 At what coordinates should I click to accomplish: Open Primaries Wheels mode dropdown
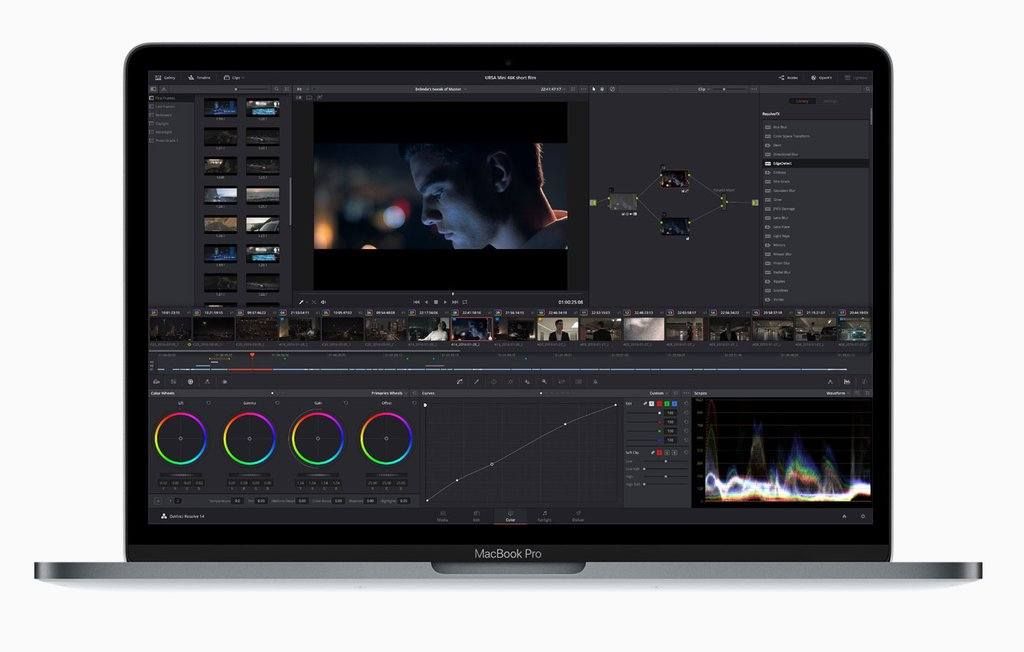[389, 393]
